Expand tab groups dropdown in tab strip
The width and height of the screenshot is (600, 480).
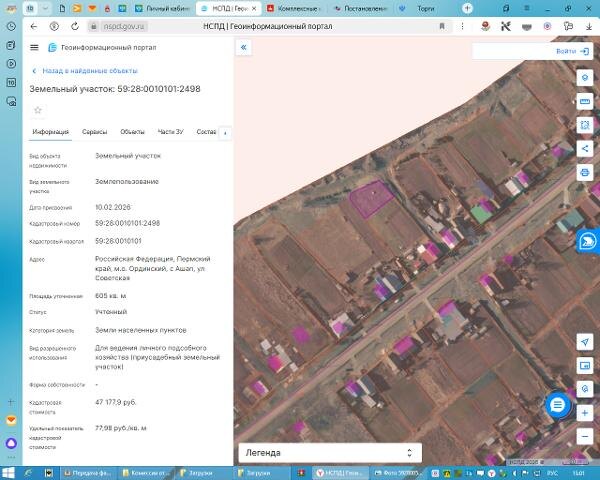point(45,8)
